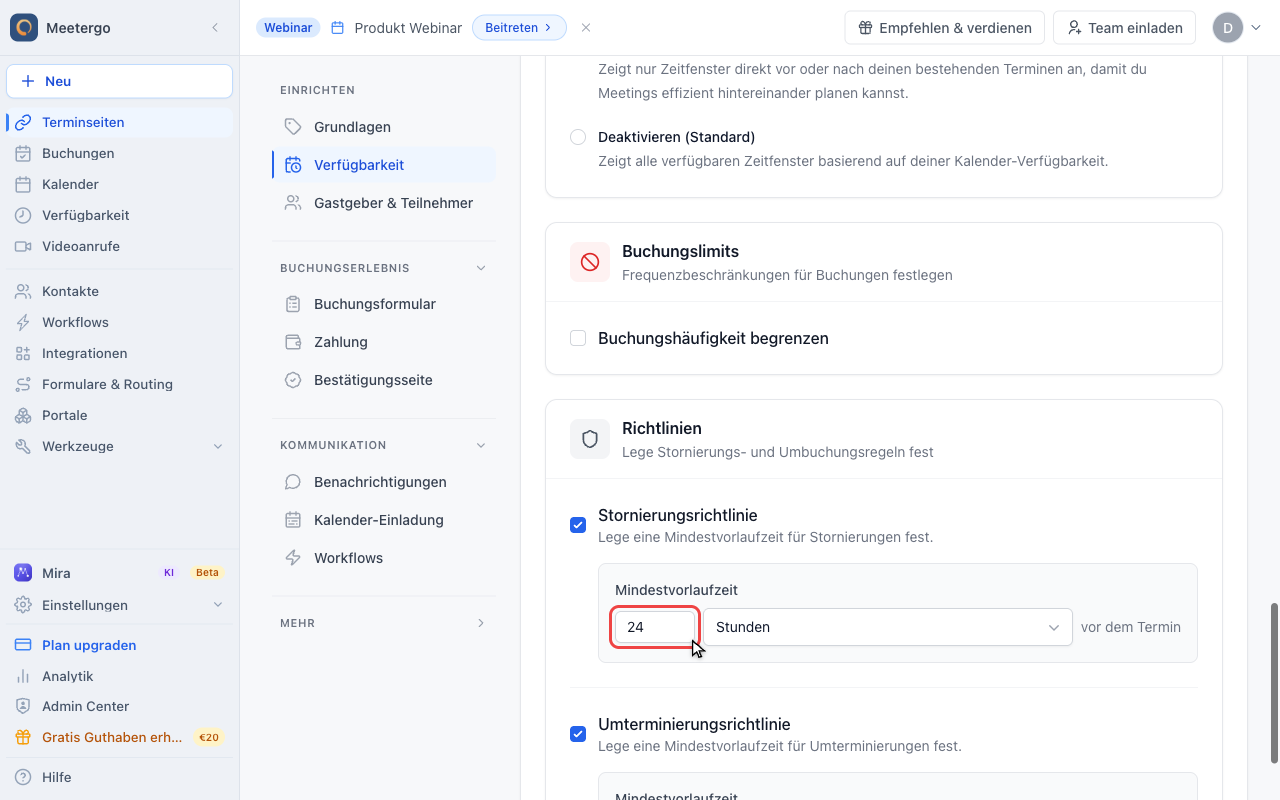This screenshot has height=800, width=1280.
Task: Click the Mindestvorlaufzeit 24 input field
Action: [655, 627]
